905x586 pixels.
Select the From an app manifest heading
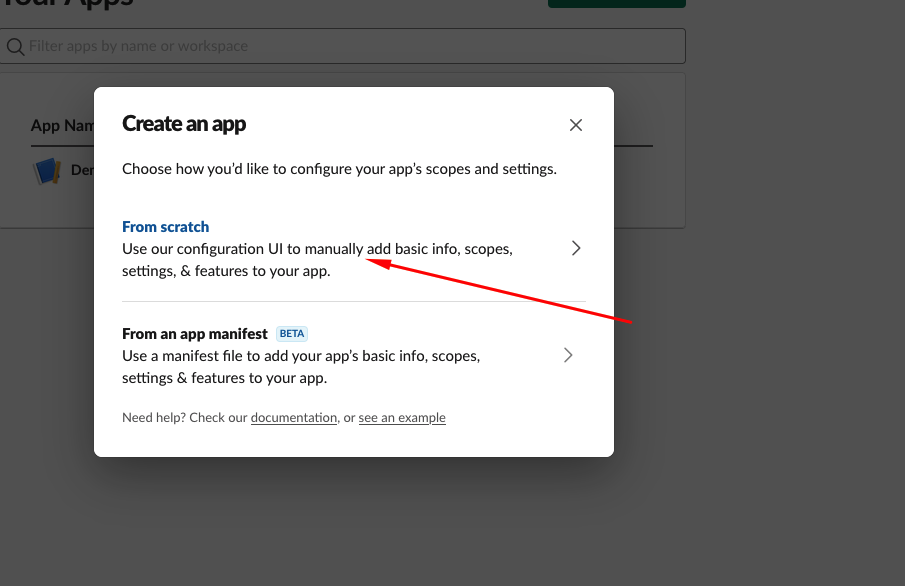click(195, 334)
